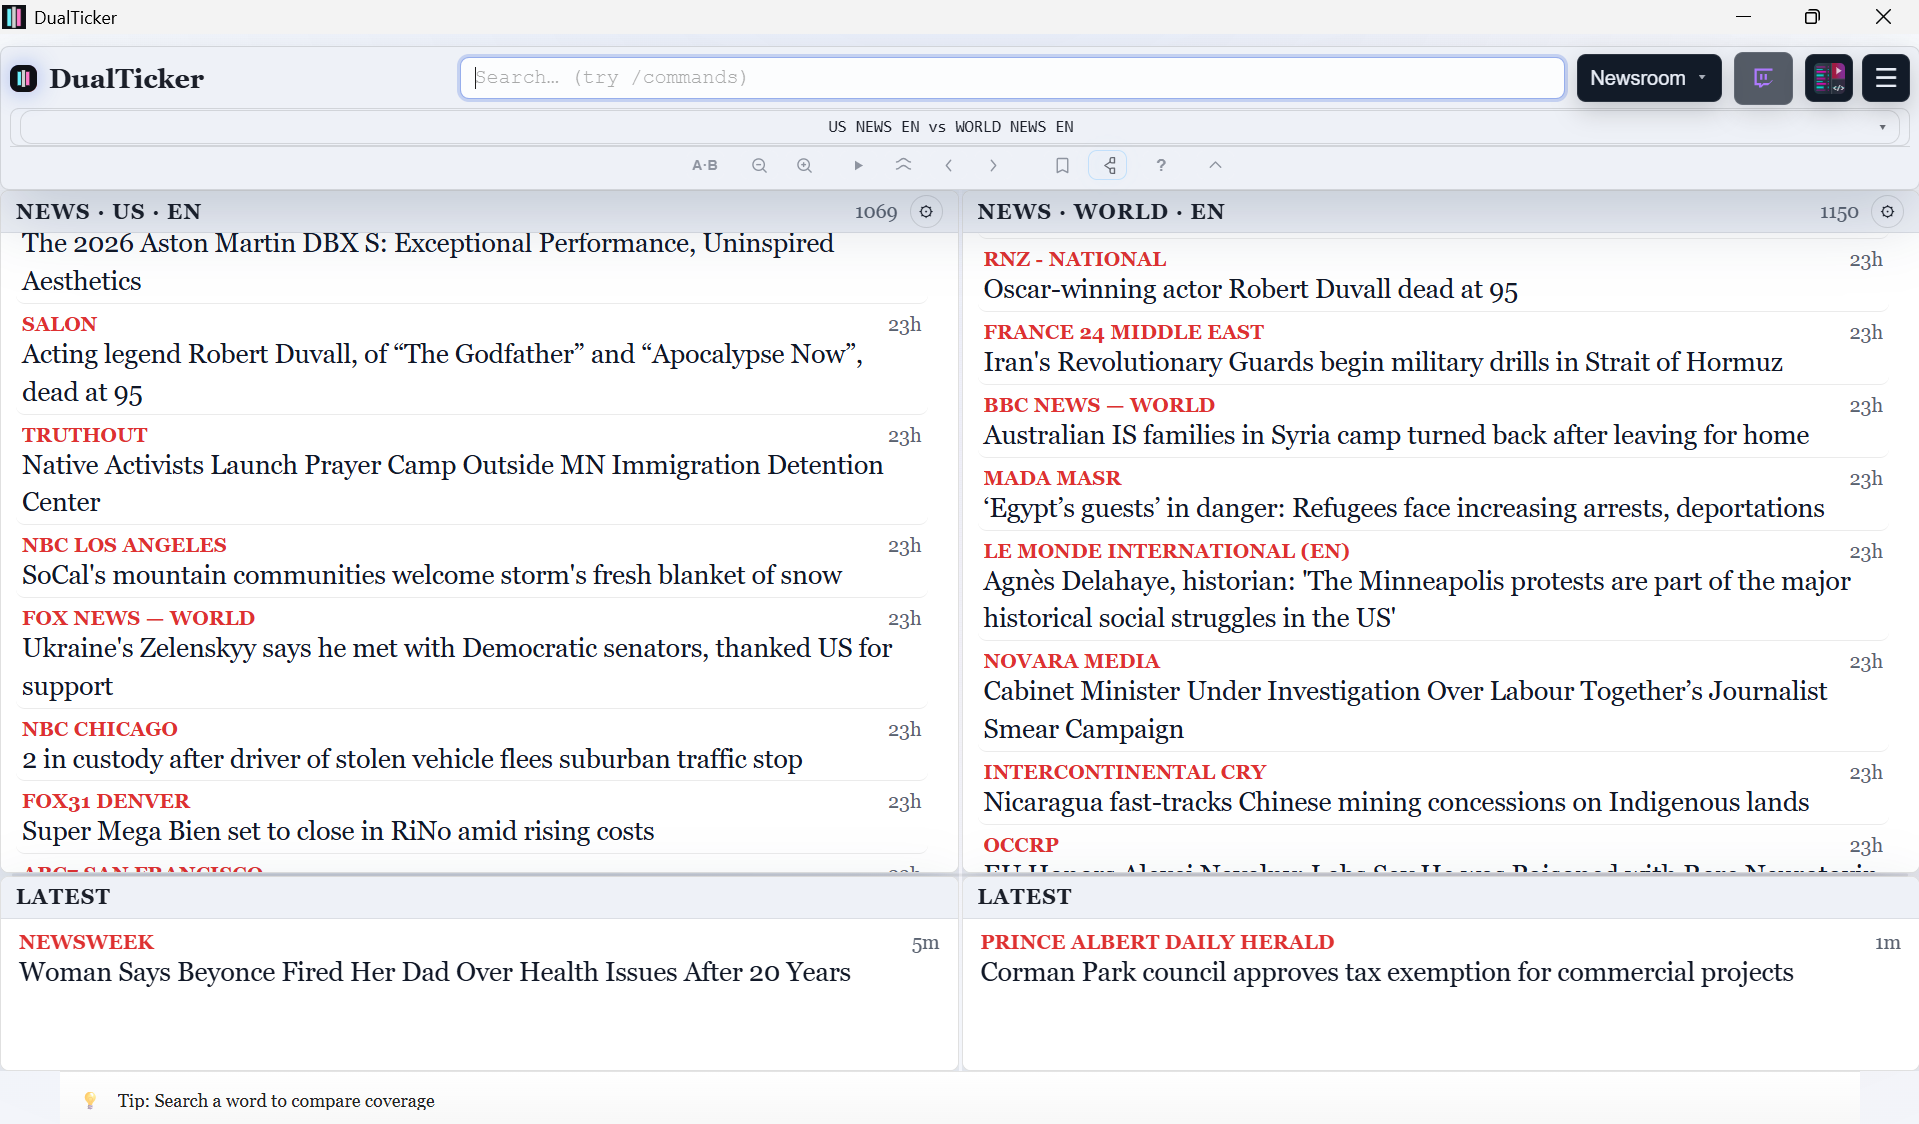
Task: Click inside the search input field
Action: click(1011, 77)
